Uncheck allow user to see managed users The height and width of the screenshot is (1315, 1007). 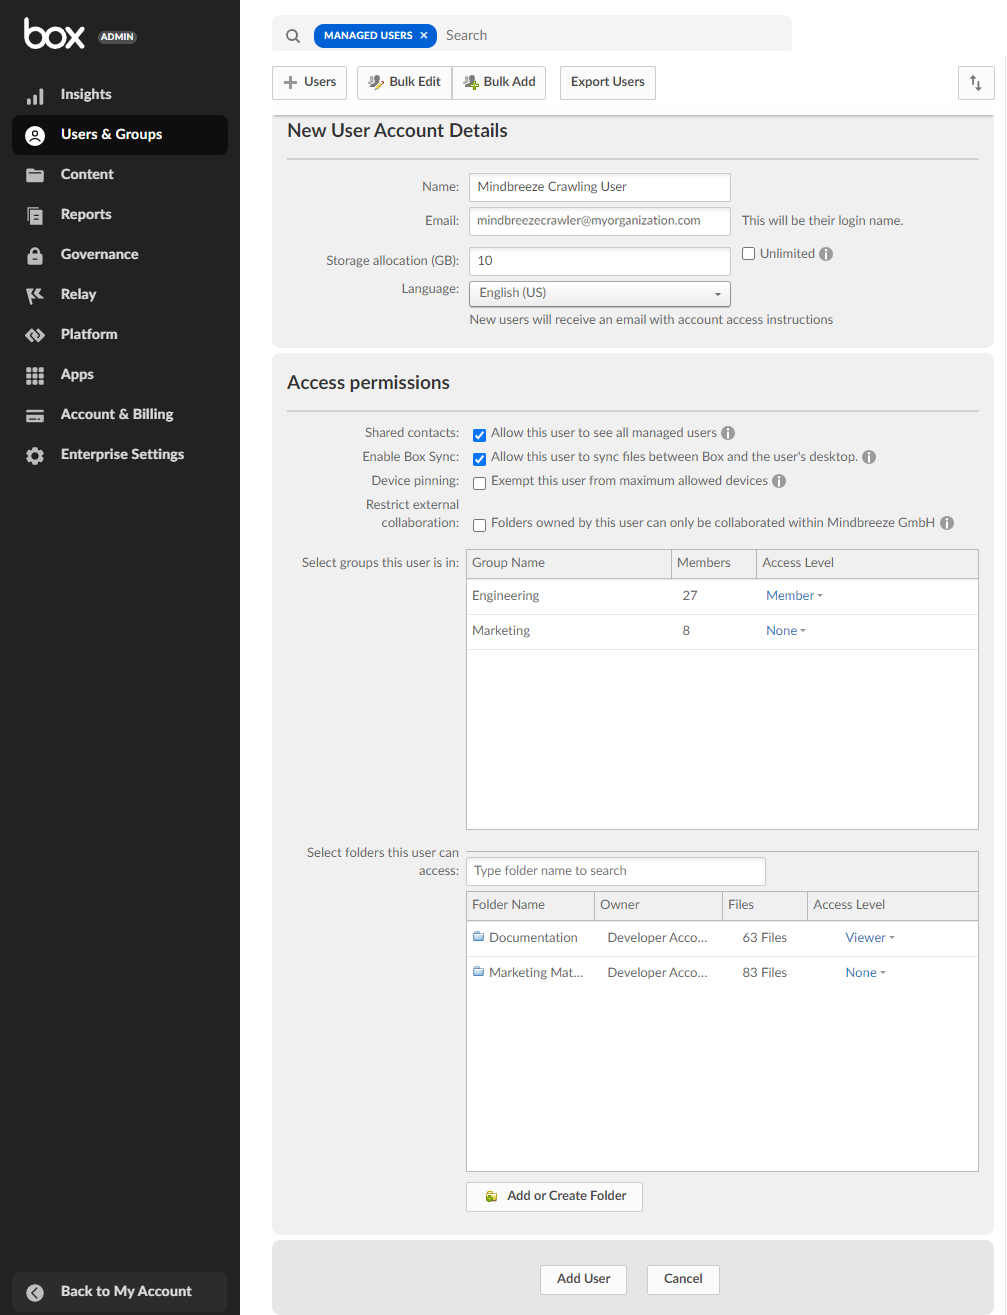point(480,434)
